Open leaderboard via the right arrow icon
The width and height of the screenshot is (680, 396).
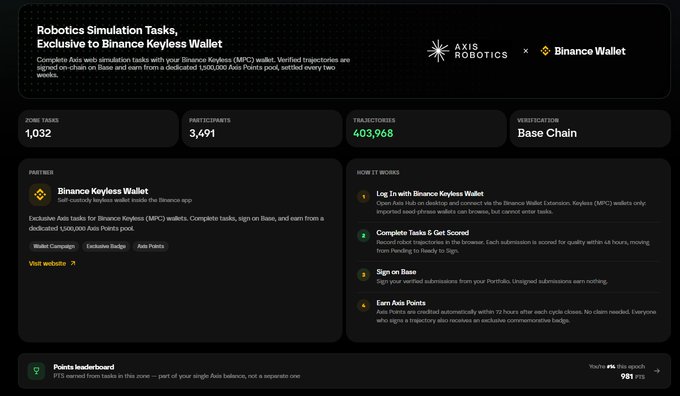[657, 371]
